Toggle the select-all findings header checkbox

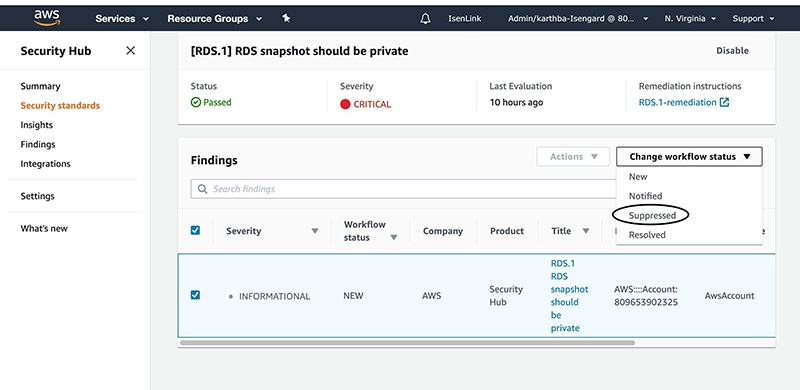[x=195, y=230]
